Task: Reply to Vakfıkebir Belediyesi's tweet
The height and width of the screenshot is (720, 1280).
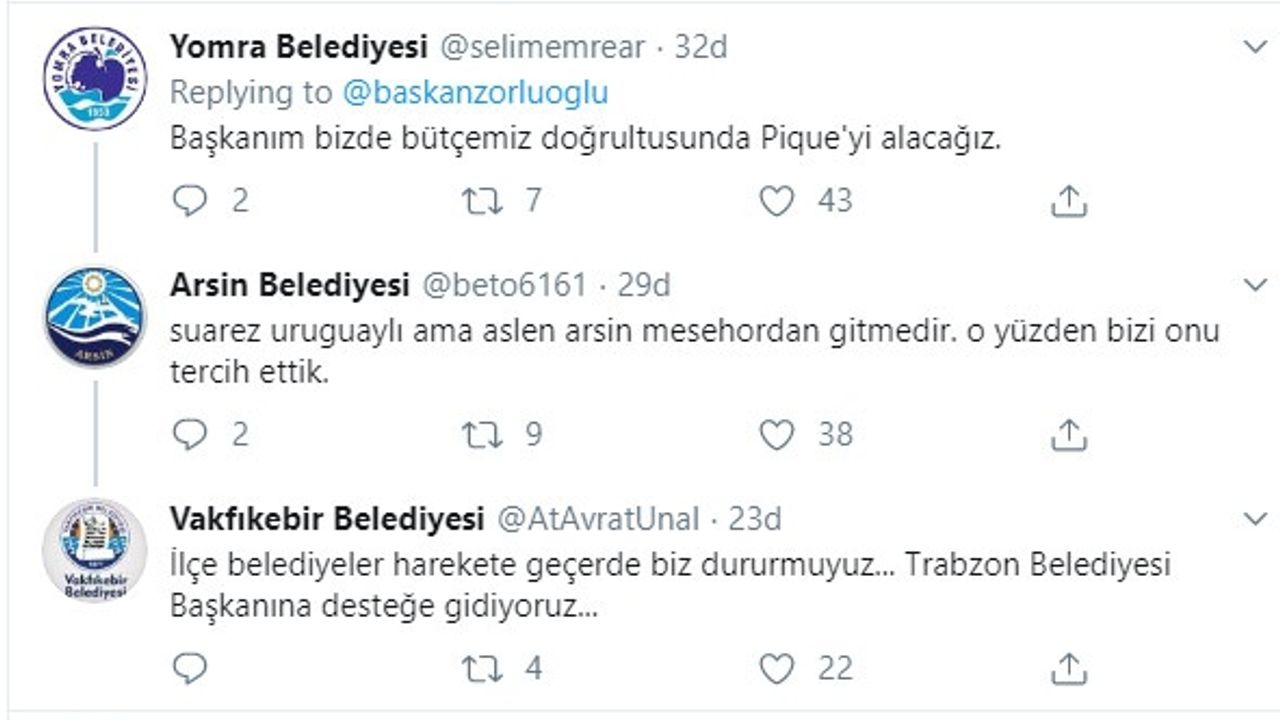Action: pos(189,667)
